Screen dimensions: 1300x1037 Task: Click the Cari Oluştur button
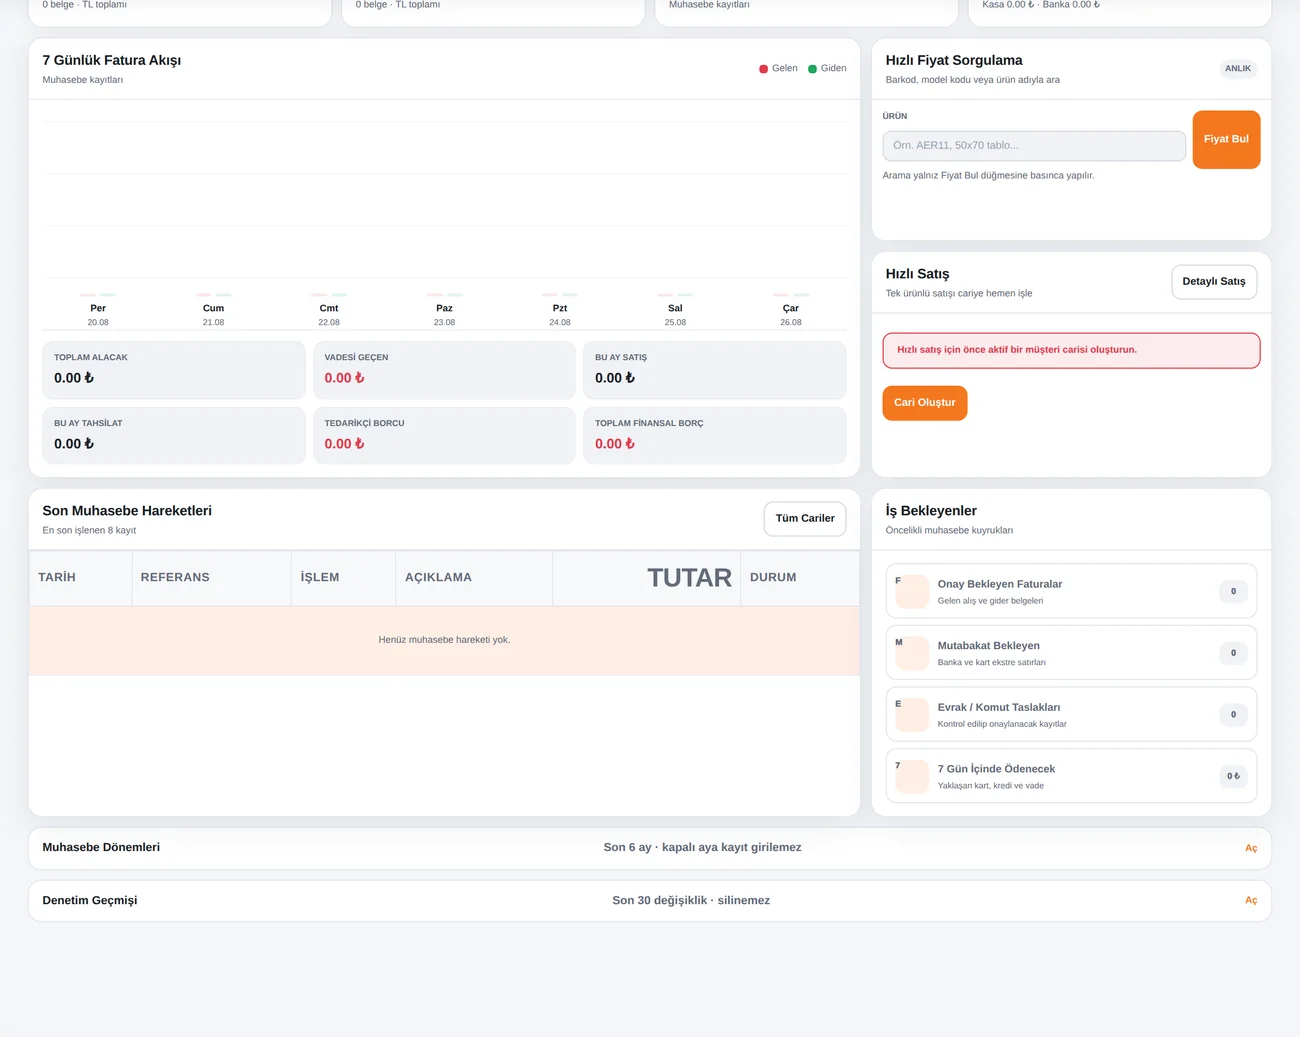coord(924,403)
